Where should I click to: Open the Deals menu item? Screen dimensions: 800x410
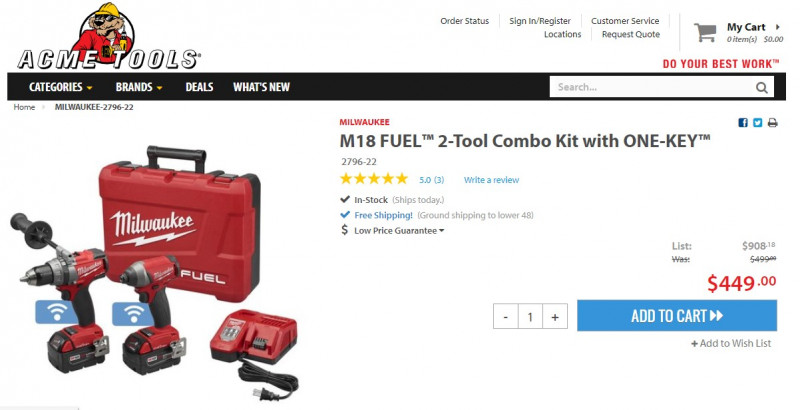tap(199, 87)
